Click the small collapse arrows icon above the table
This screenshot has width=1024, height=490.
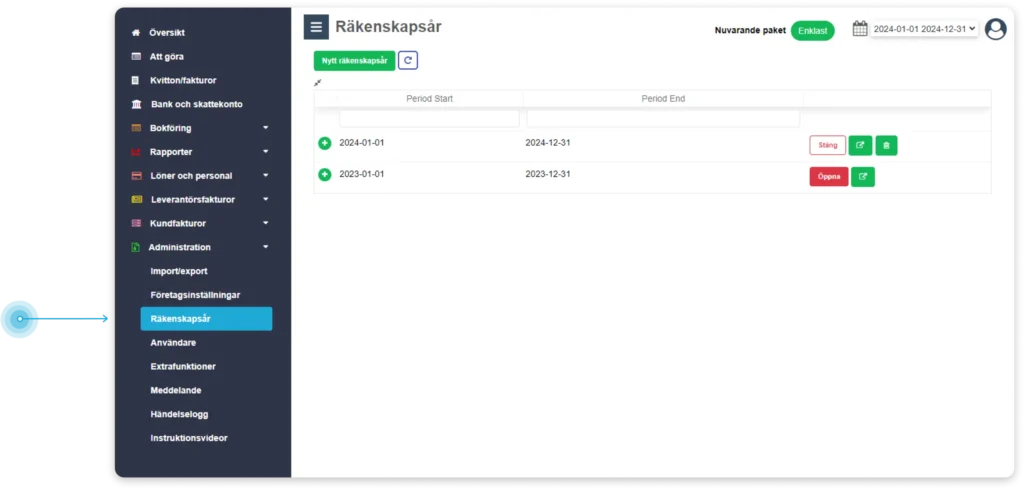pyautogui.click(x=317, y=82)
